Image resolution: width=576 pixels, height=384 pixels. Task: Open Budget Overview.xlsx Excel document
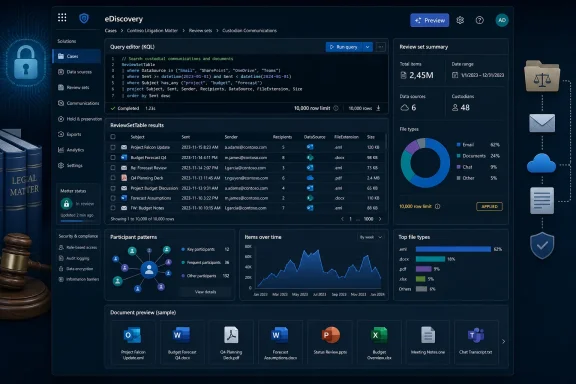379,342
